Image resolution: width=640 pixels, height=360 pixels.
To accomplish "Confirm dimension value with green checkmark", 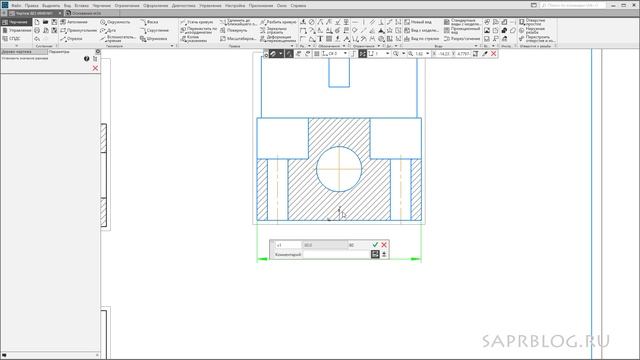I will (375, 244).
